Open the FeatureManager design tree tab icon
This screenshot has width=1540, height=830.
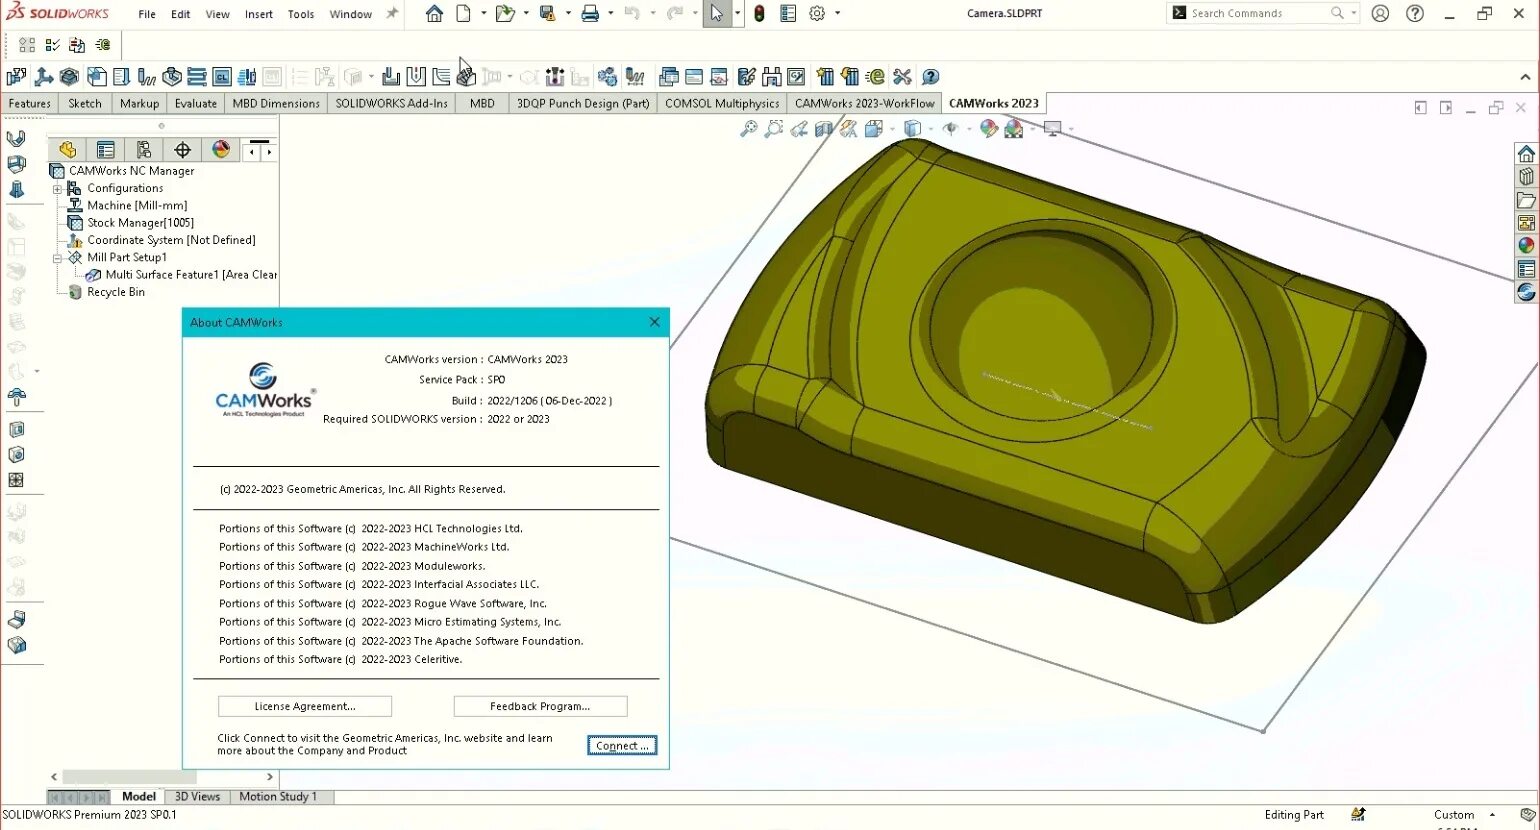67,149
